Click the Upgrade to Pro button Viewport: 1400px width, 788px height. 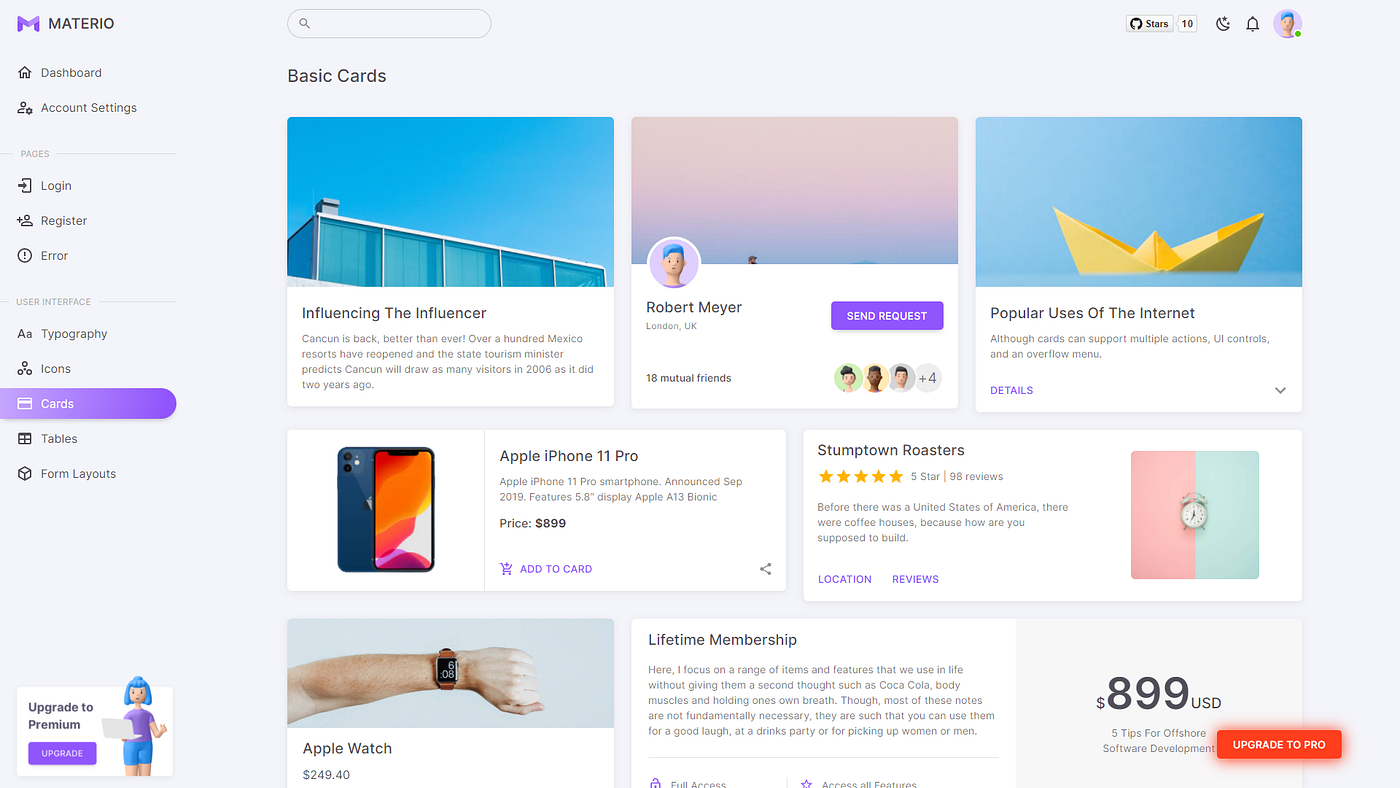(1279, 744)
